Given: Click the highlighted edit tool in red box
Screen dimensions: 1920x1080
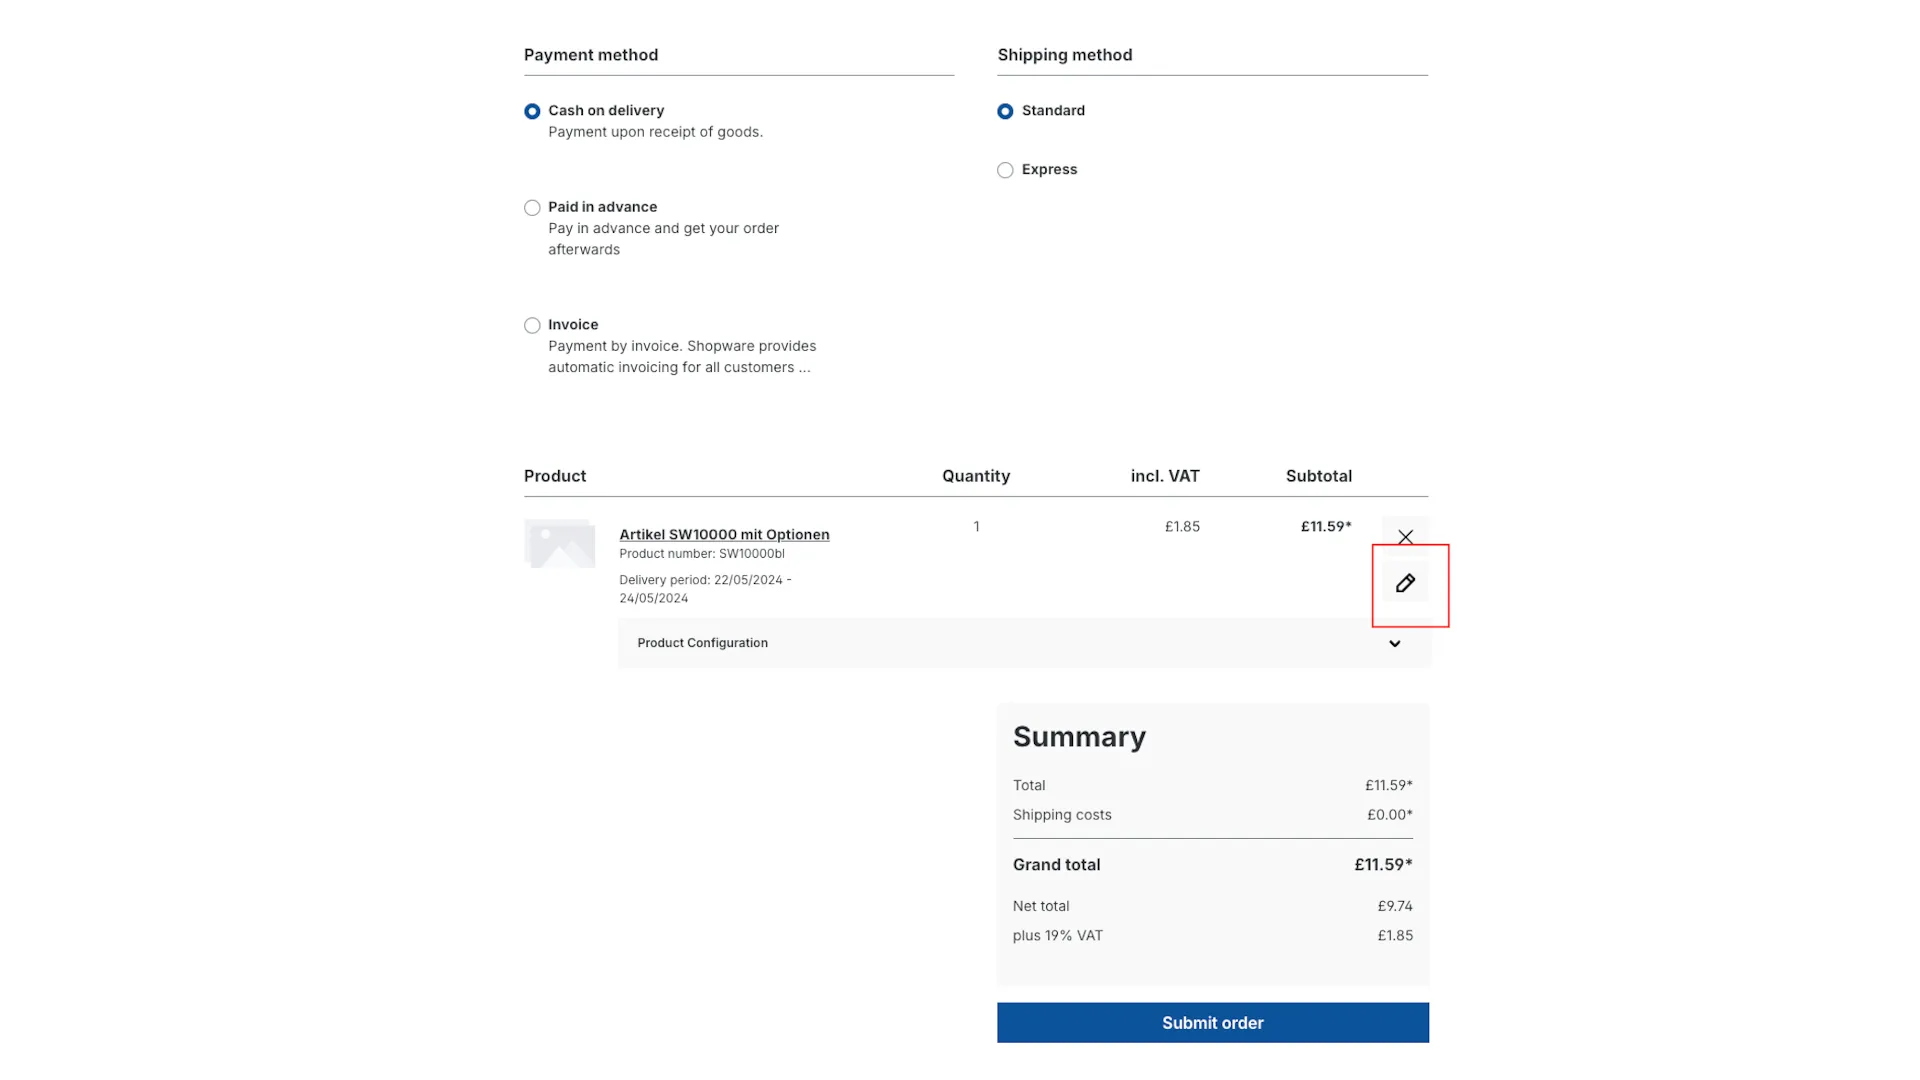Looking at the screenshot, I should click(x=1405, y=582).
